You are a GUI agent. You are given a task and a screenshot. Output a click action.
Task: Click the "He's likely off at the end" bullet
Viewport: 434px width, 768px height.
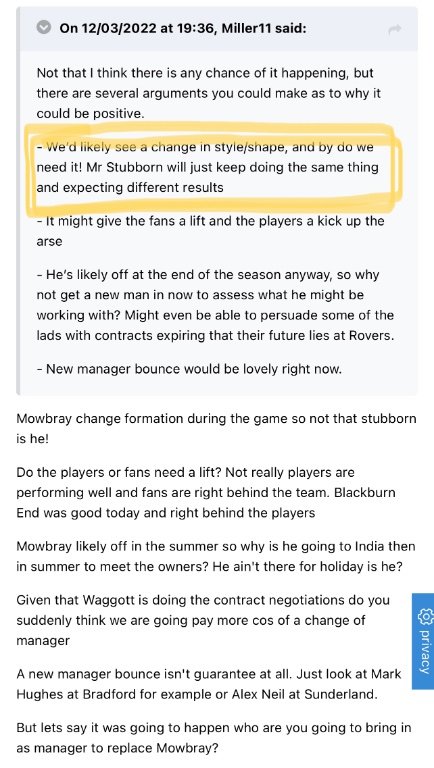click(x=215, y=305)
